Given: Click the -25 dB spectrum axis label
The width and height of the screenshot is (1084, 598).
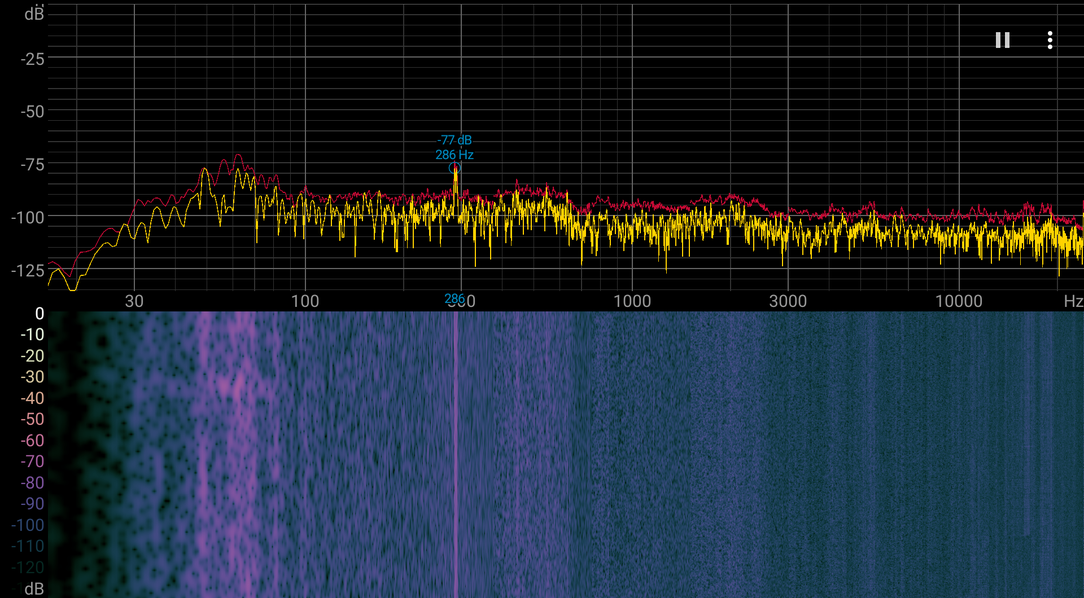Looking at the screenshot, I should 32,59.
